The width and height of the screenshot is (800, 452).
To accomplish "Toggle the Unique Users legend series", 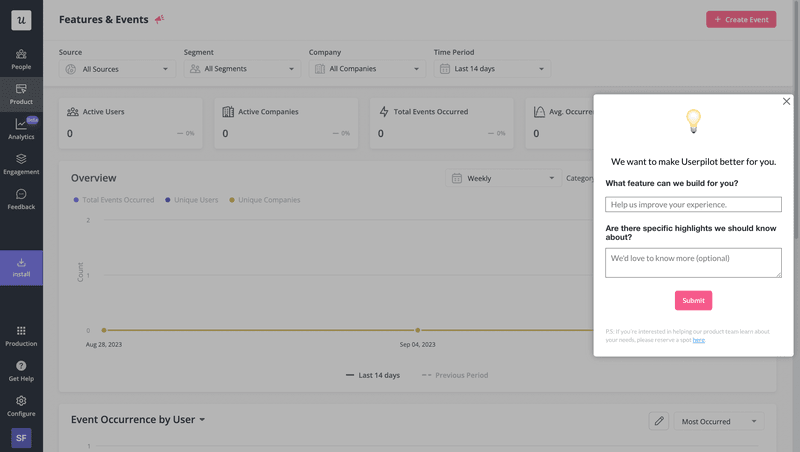I will pyautogui.click(x=191, y=200).
